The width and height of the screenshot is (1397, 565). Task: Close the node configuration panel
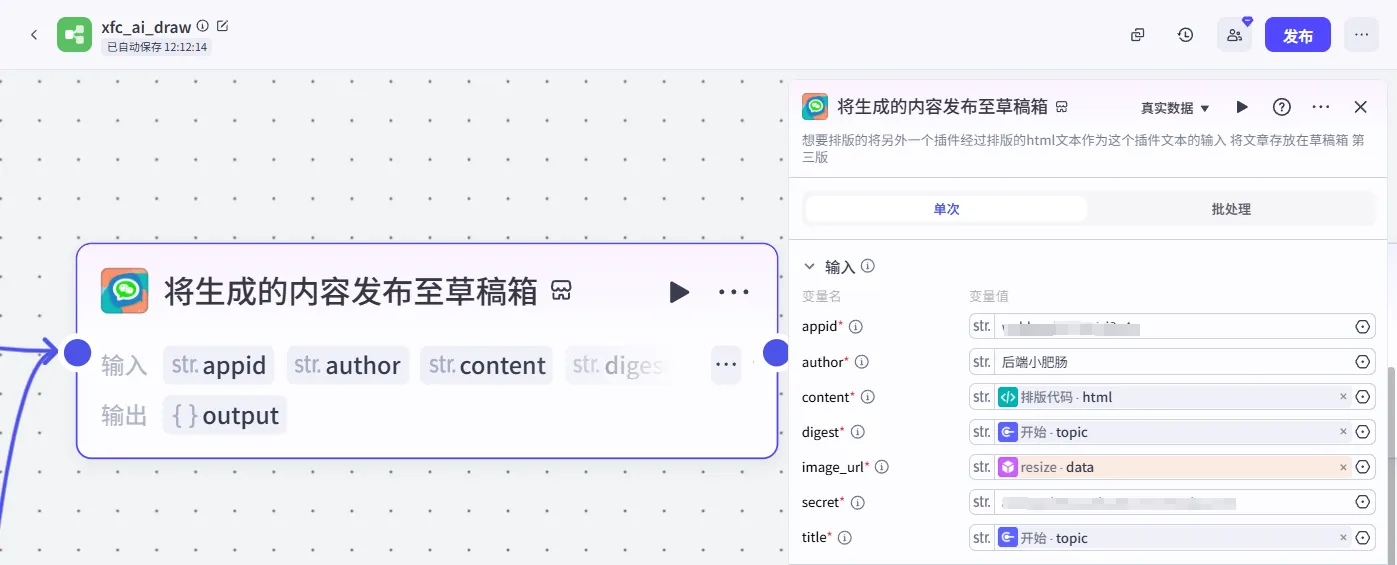(x=1360, y=107)
